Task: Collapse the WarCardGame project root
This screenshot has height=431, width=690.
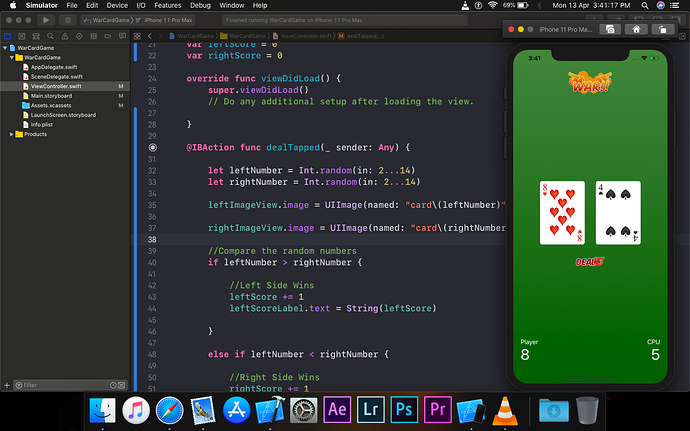Action: tap(7, 48)
